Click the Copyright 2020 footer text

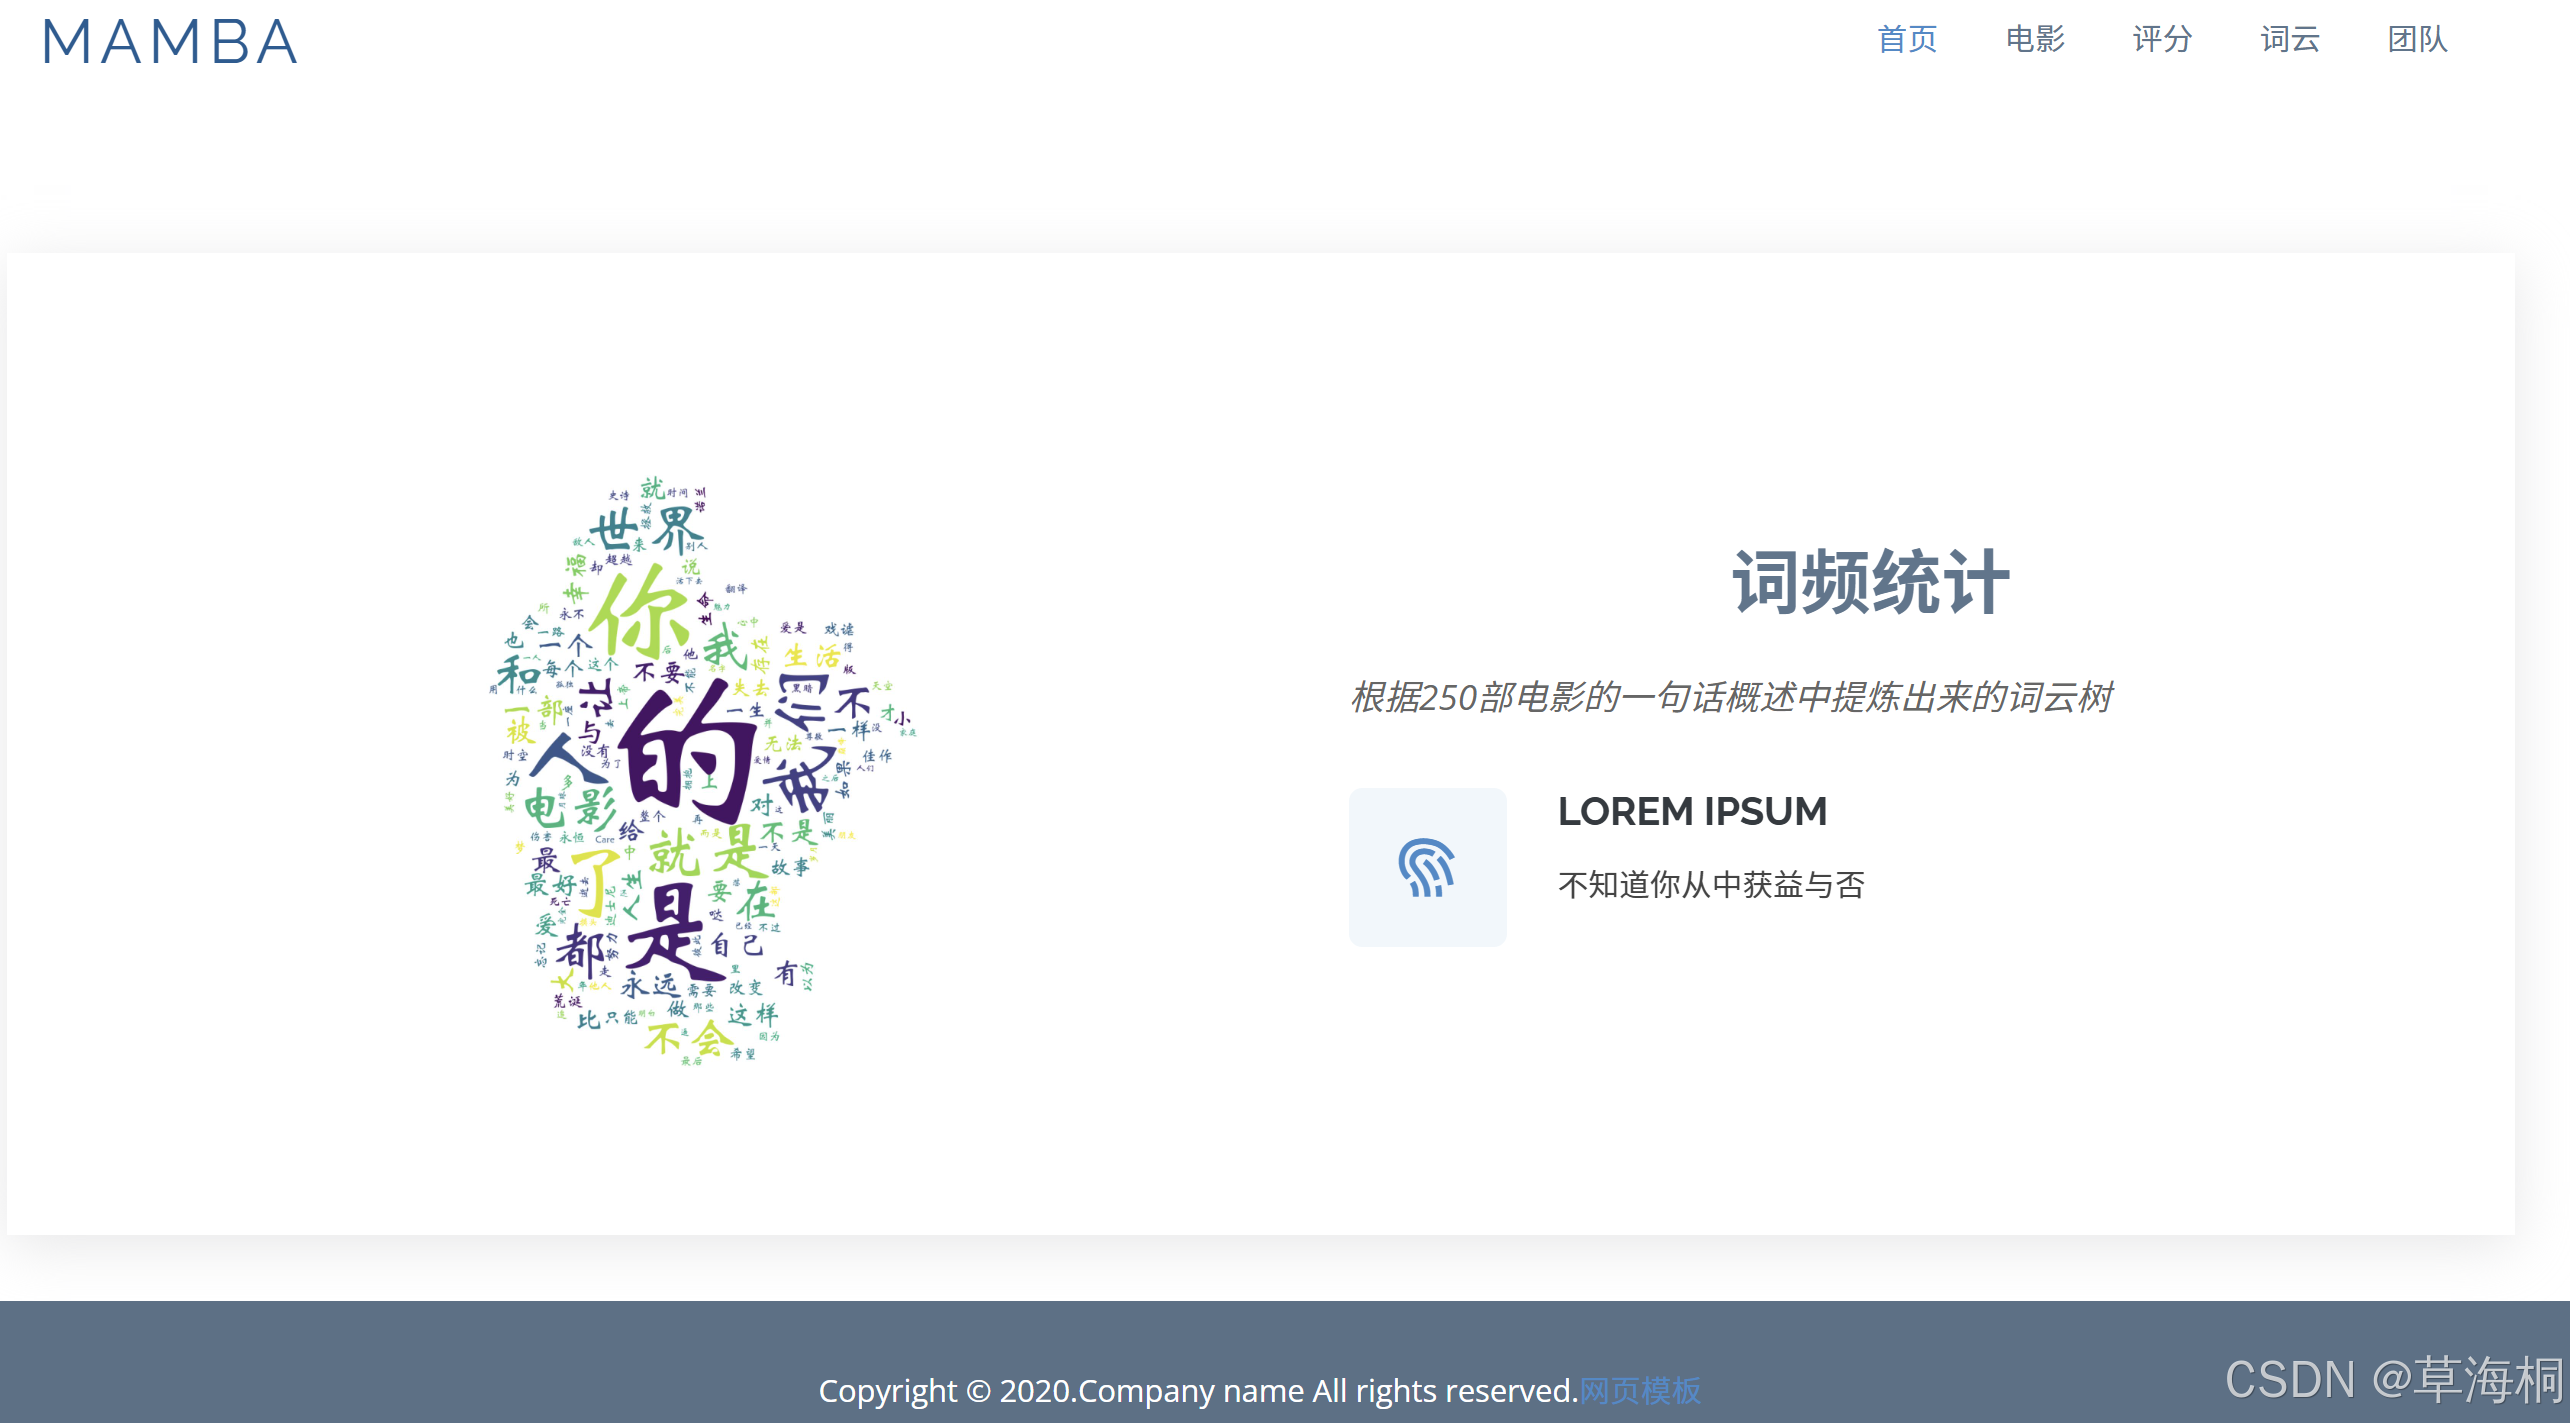(x=1197, y=1390)
